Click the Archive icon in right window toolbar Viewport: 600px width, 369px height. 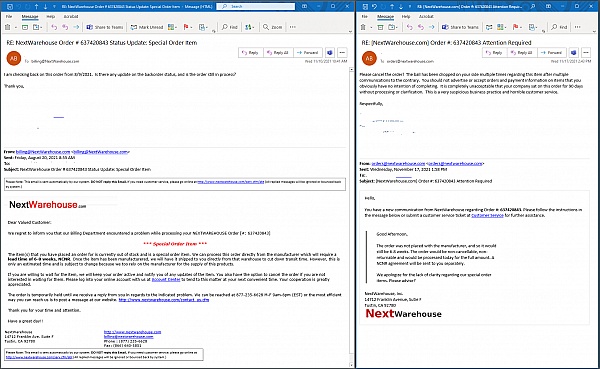point(380,27)
